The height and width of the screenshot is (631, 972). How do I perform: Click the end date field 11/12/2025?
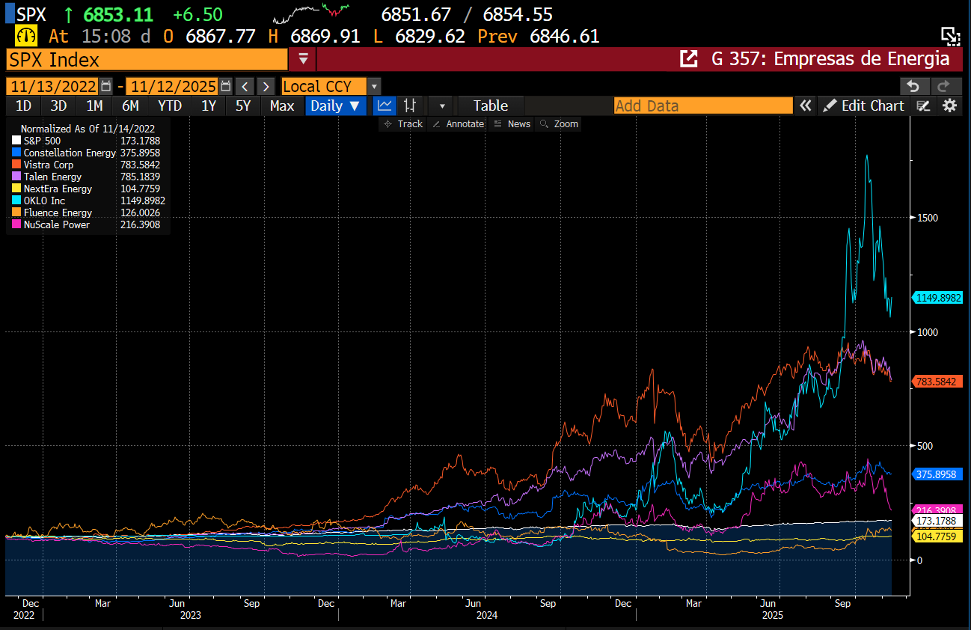(x=172, y=86)
